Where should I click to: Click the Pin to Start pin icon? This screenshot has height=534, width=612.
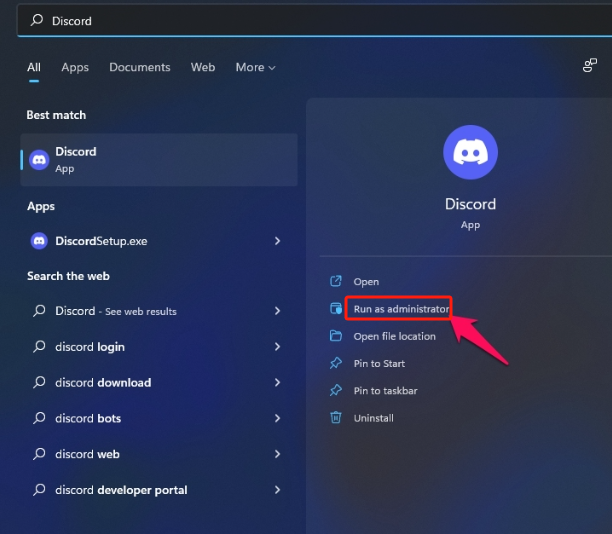pos(336,363)
